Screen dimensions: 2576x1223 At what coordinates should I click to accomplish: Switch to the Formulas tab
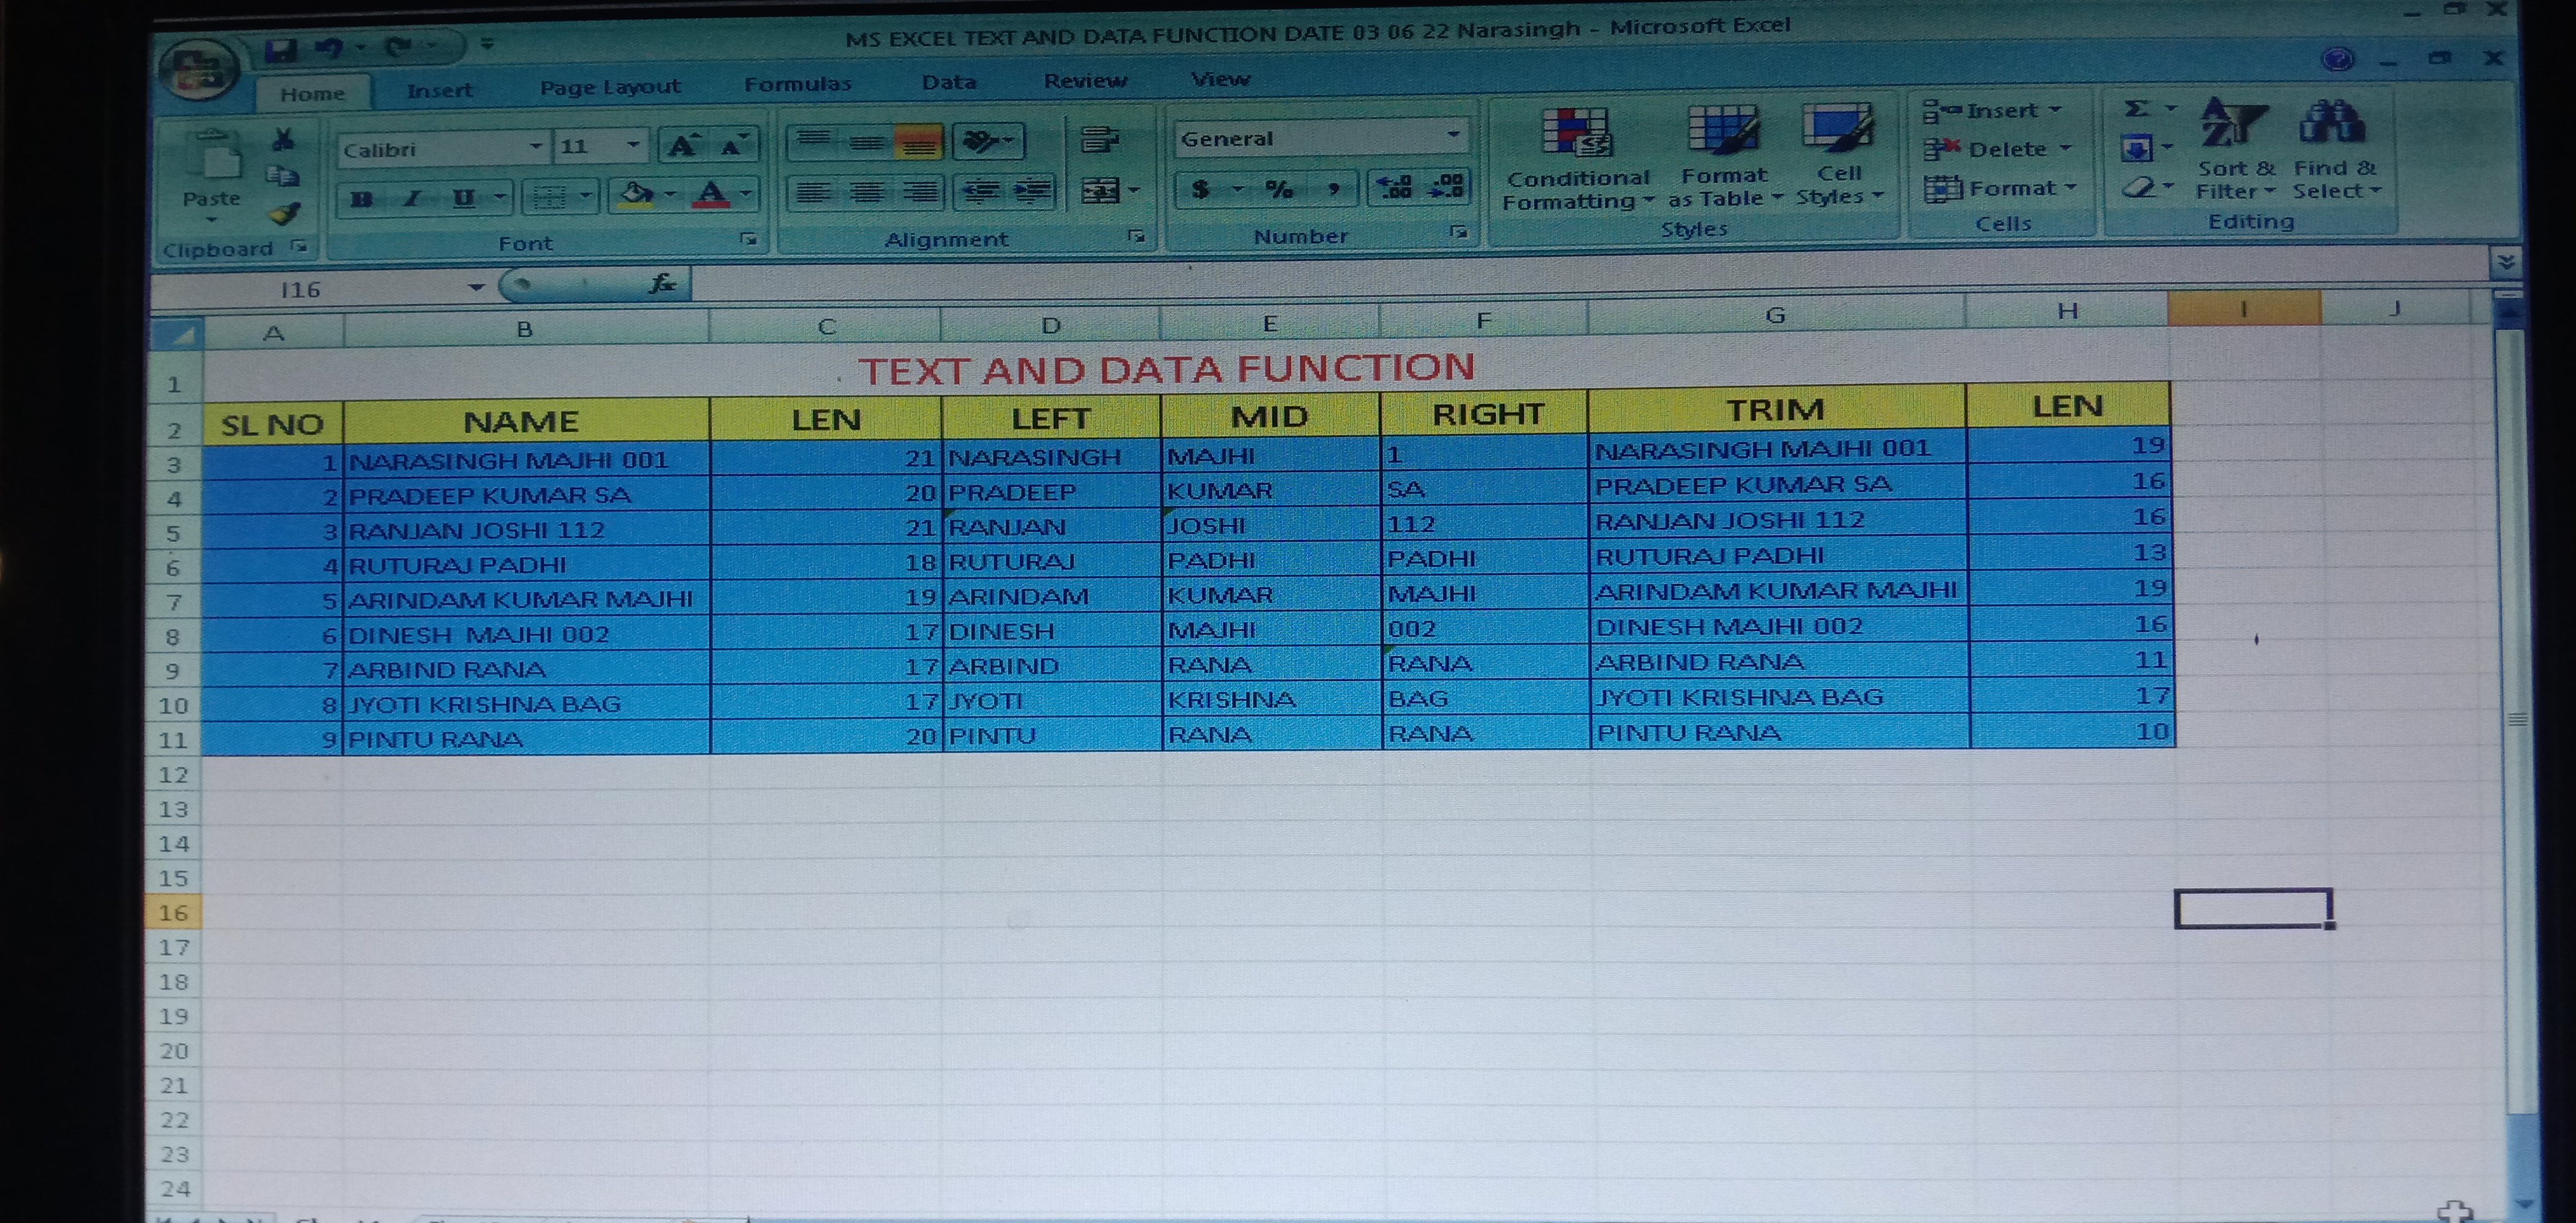[797, 84]
